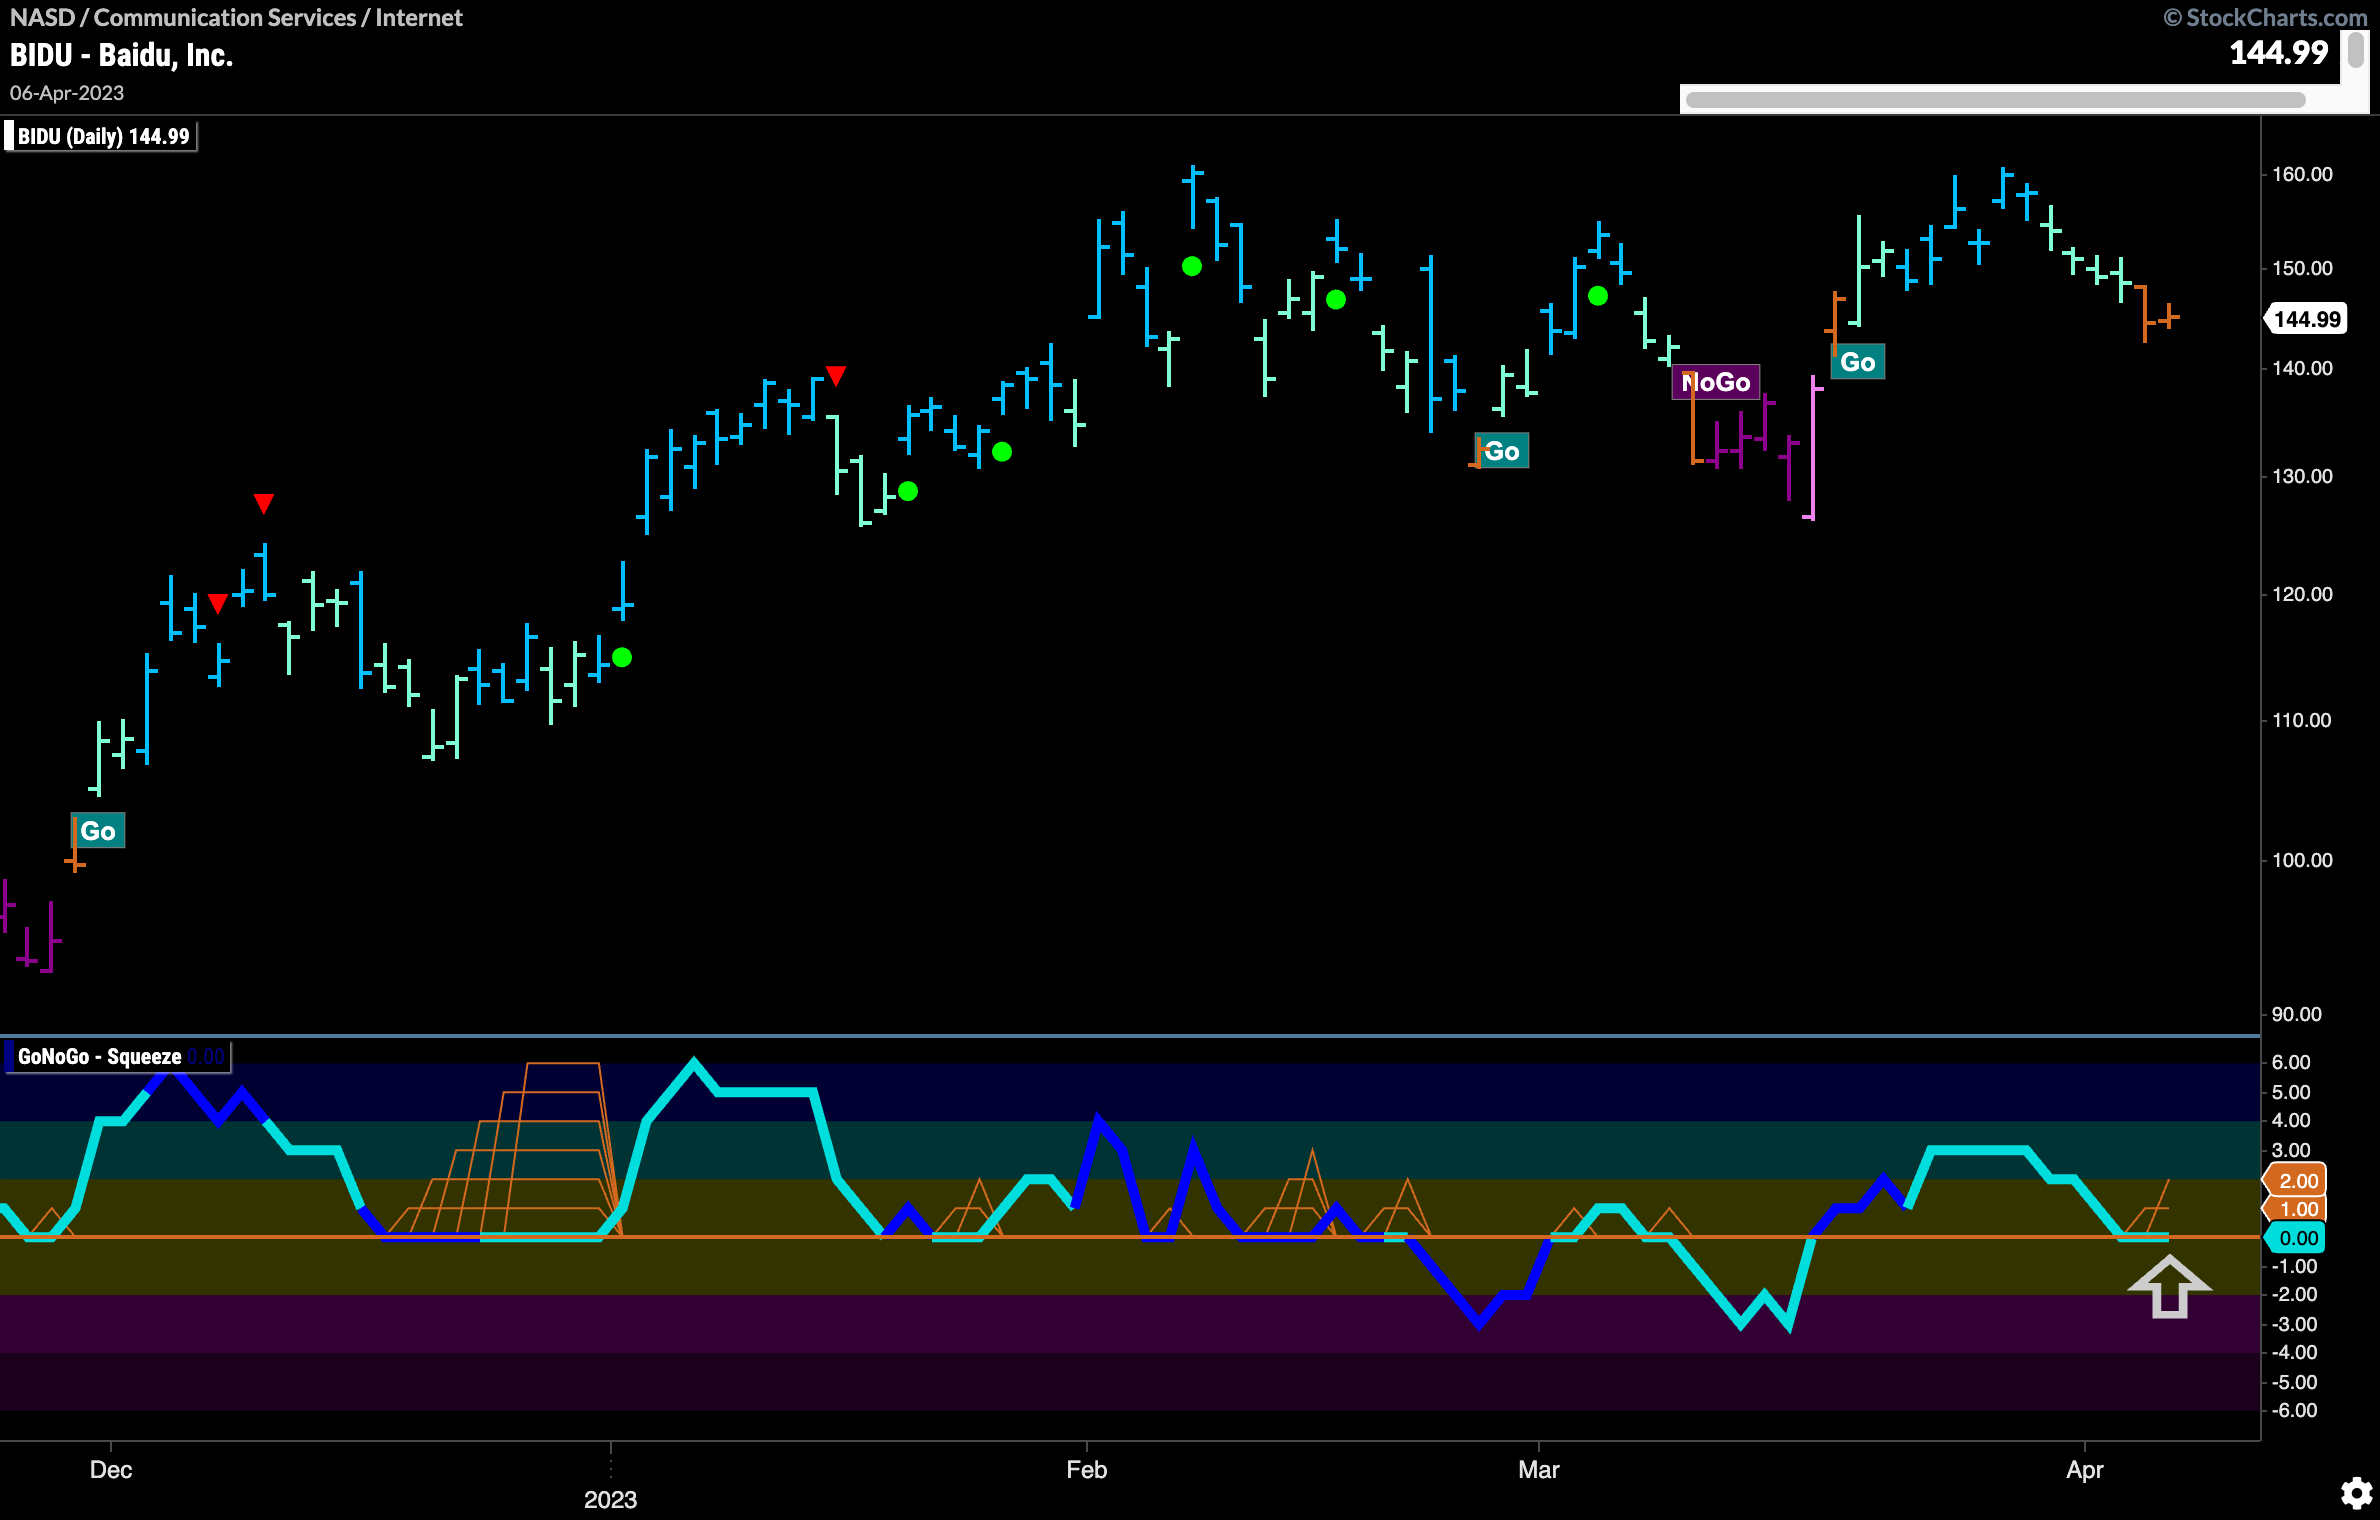Viewport: 2380px width, 1520px height.
Task: Open the chart settings gear icon
Action: point(2357,1493)
